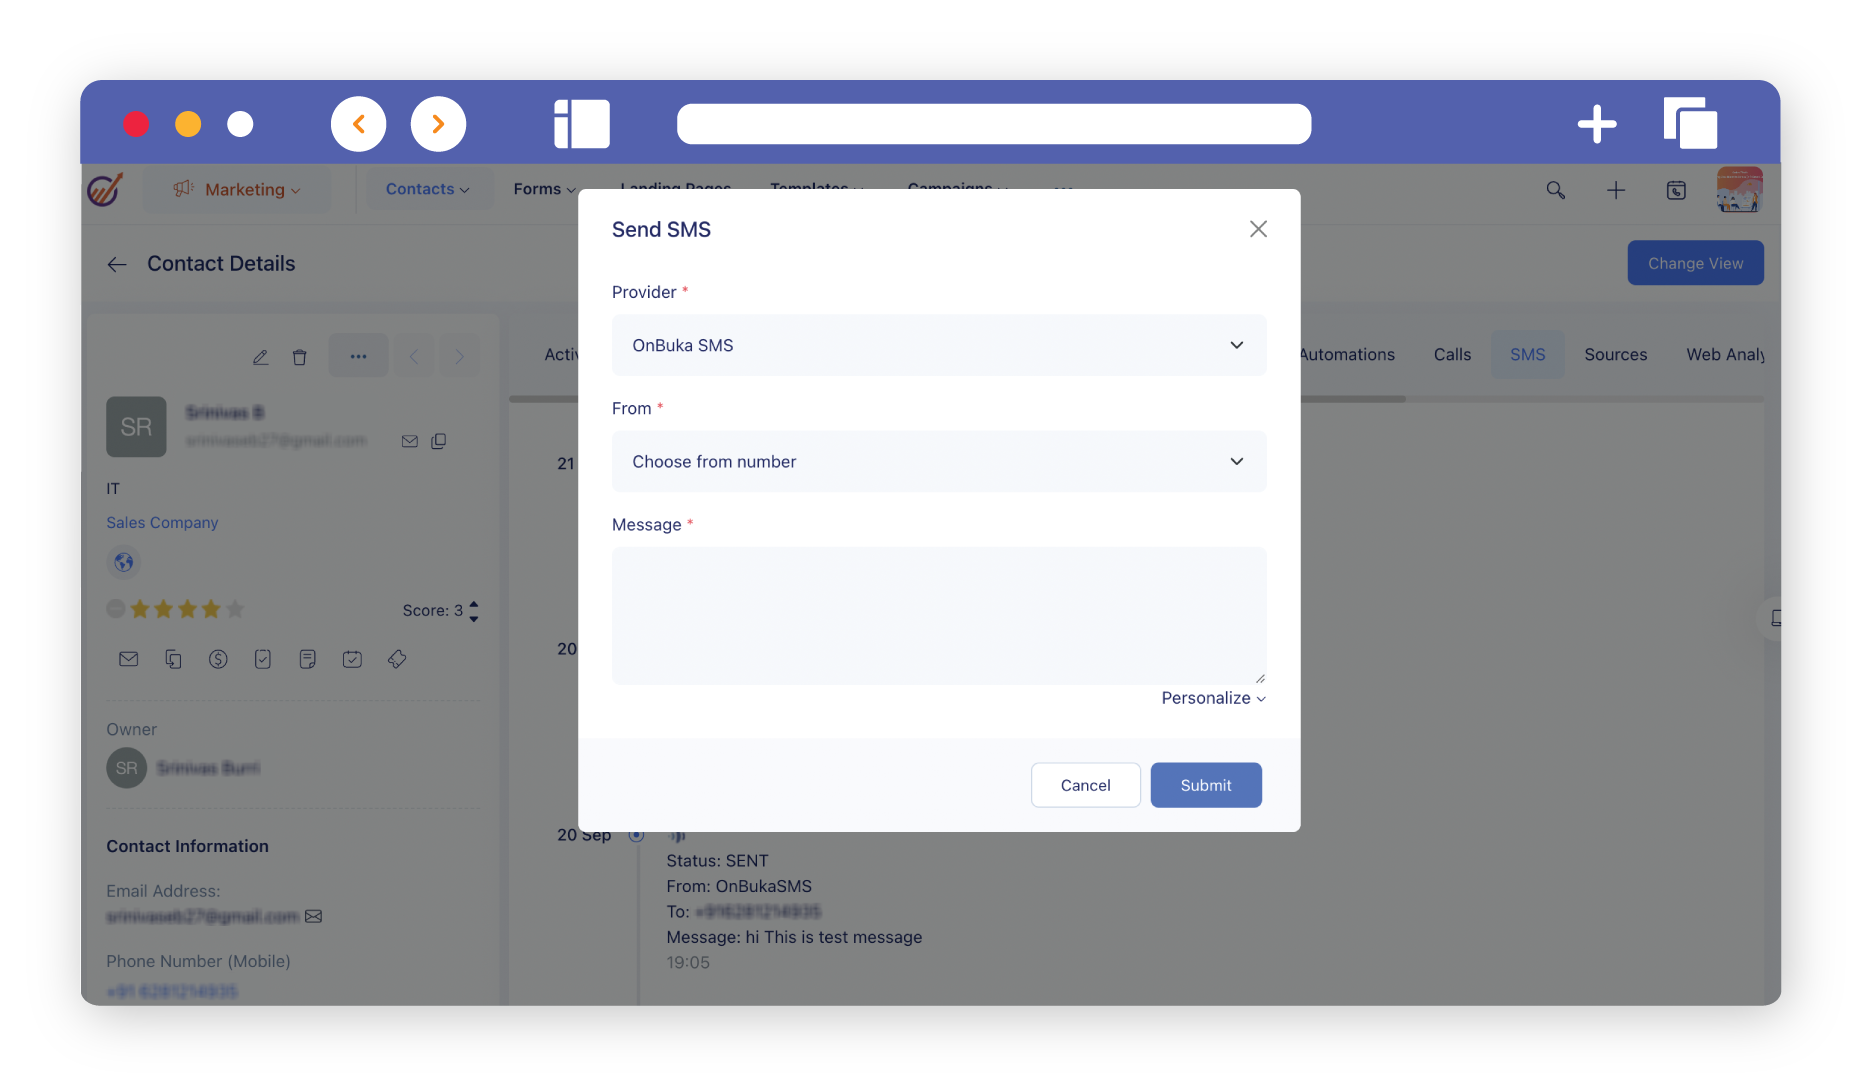Viewport: 1861px width, 1087px height.
Task: Click the Cancel button
Action: pyautogui.click(x=1085, y=785)
